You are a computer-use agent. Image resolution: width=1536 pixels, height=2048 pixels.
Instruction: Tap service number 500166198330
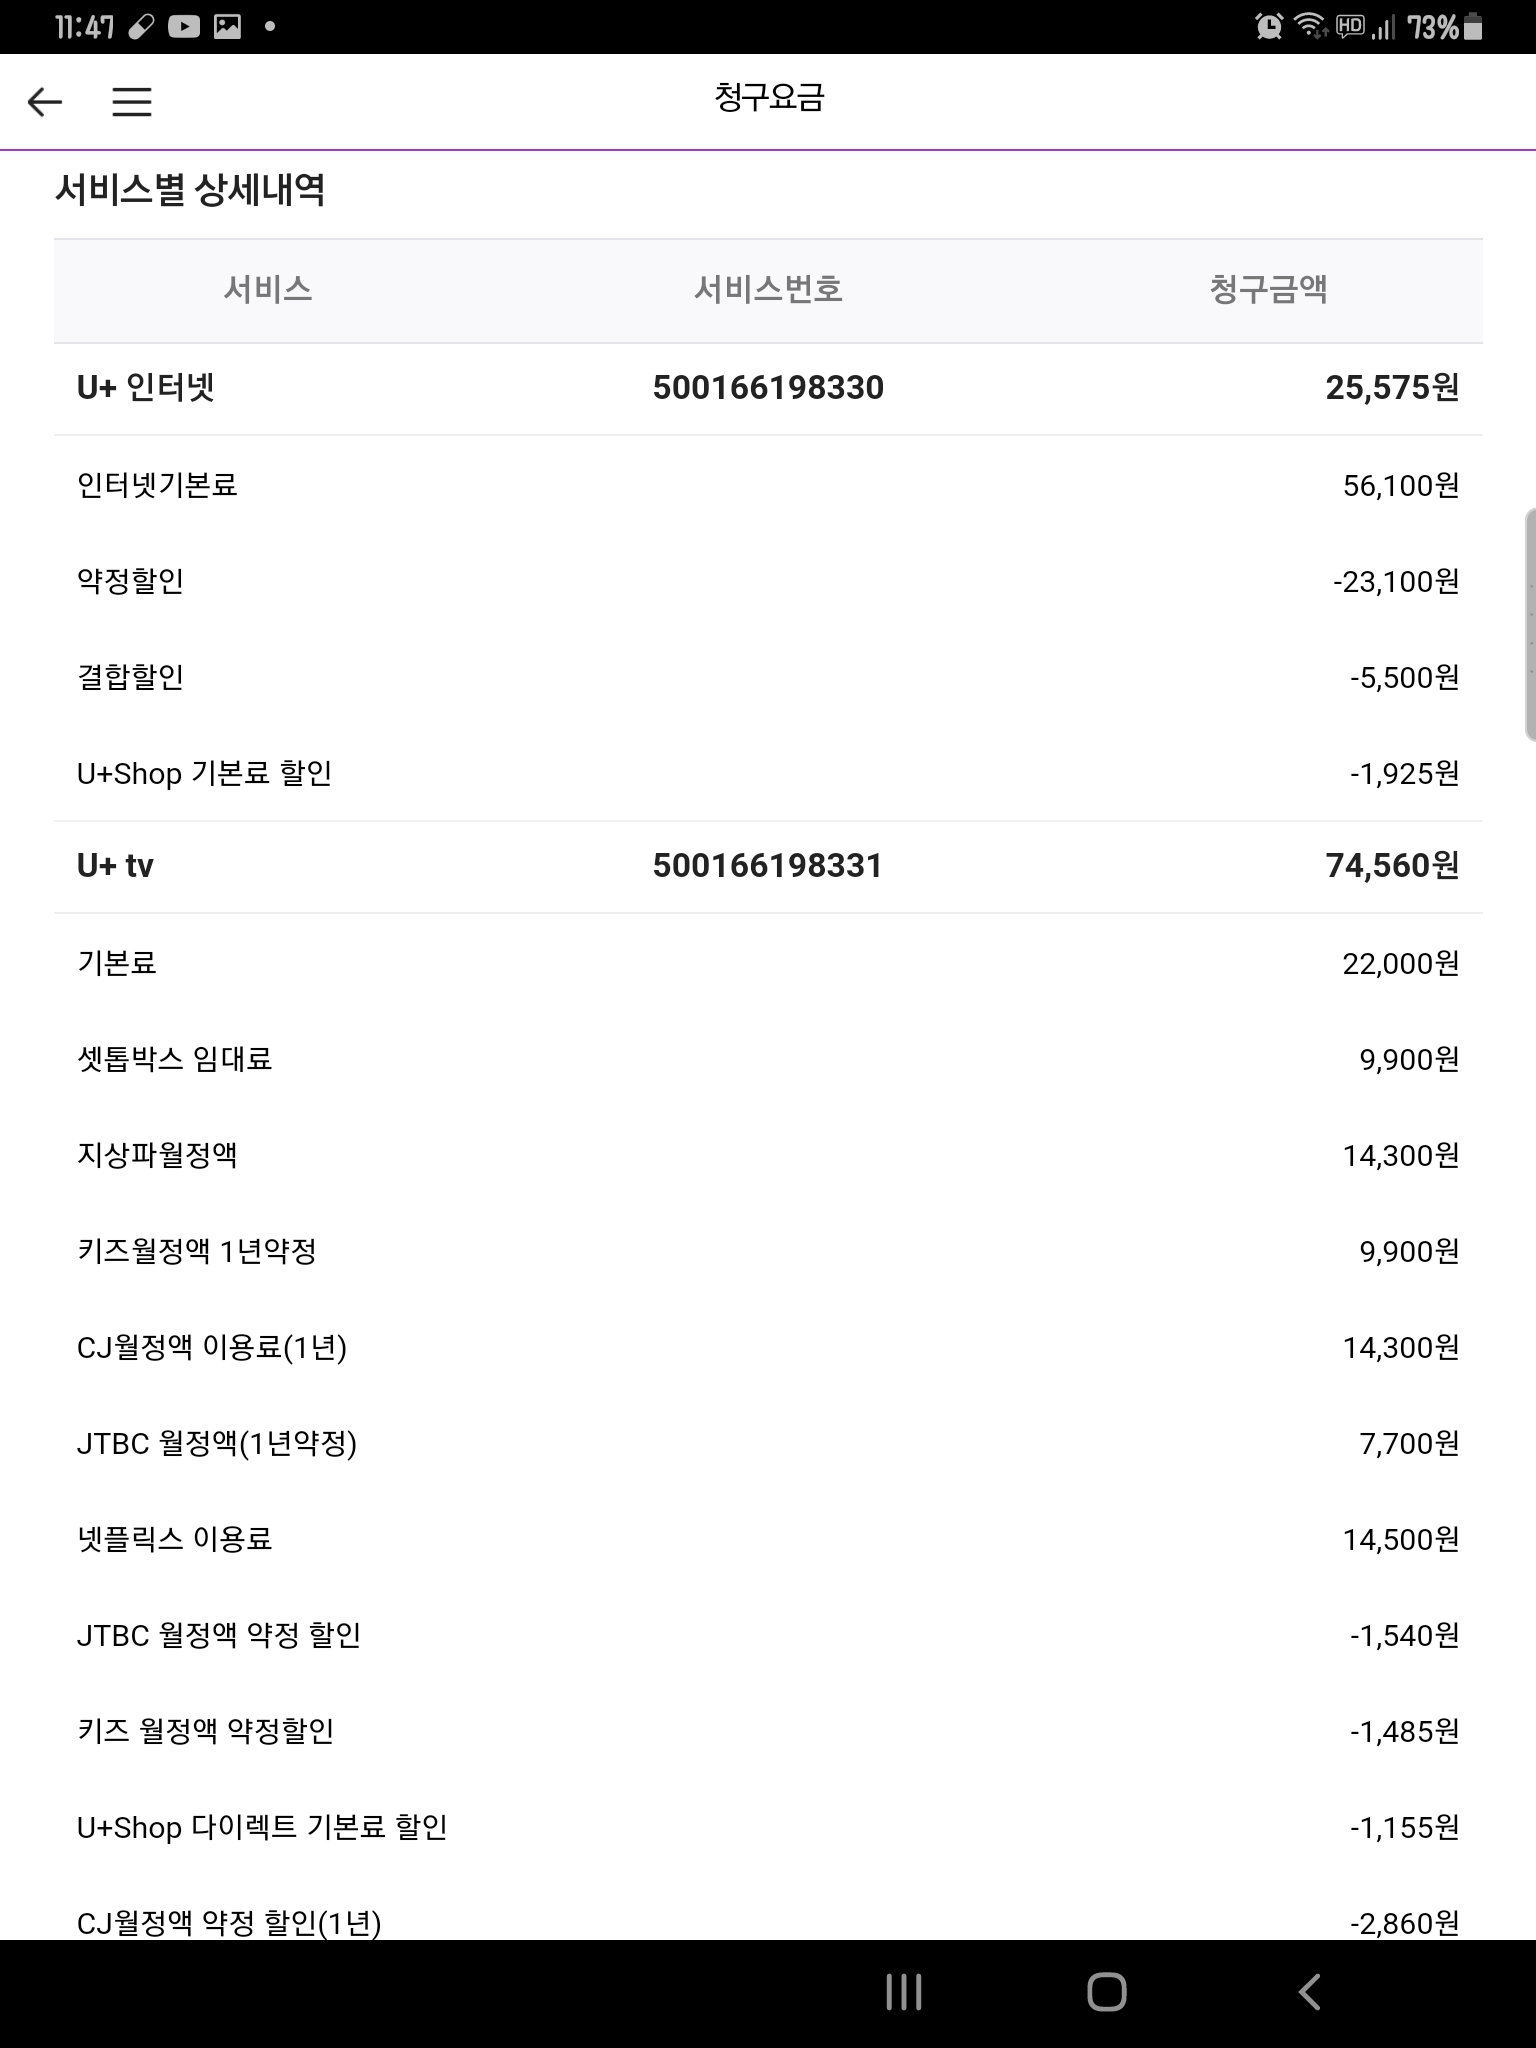(768, 388)
